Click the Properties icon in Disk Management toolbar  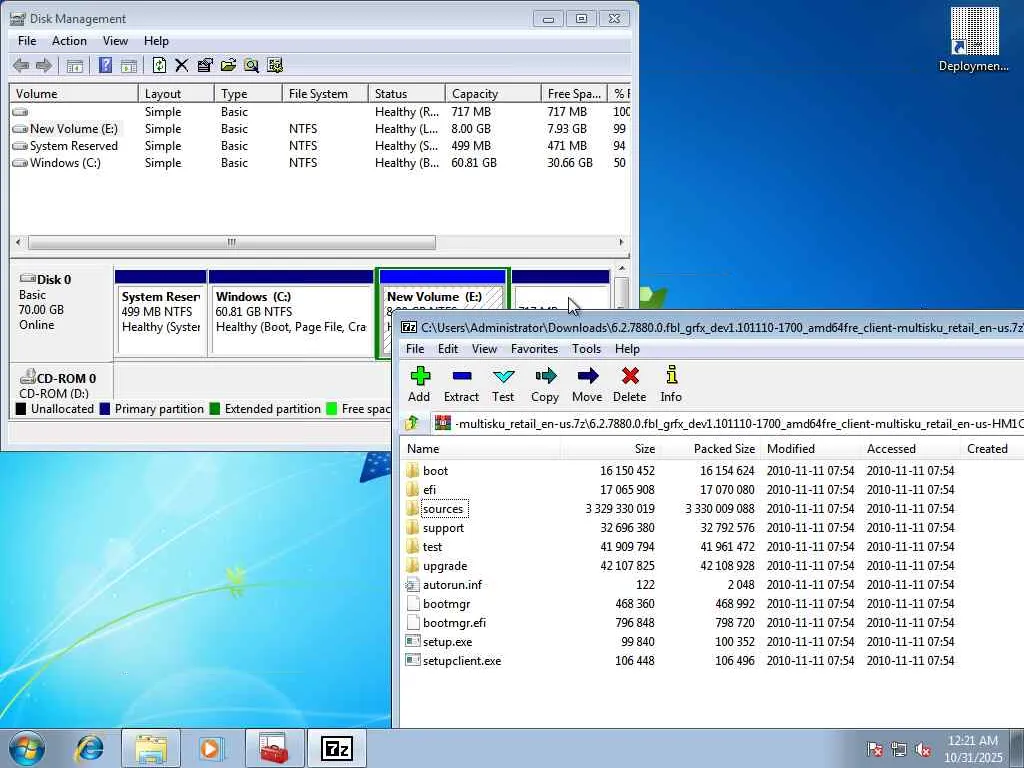pos(205,65)
